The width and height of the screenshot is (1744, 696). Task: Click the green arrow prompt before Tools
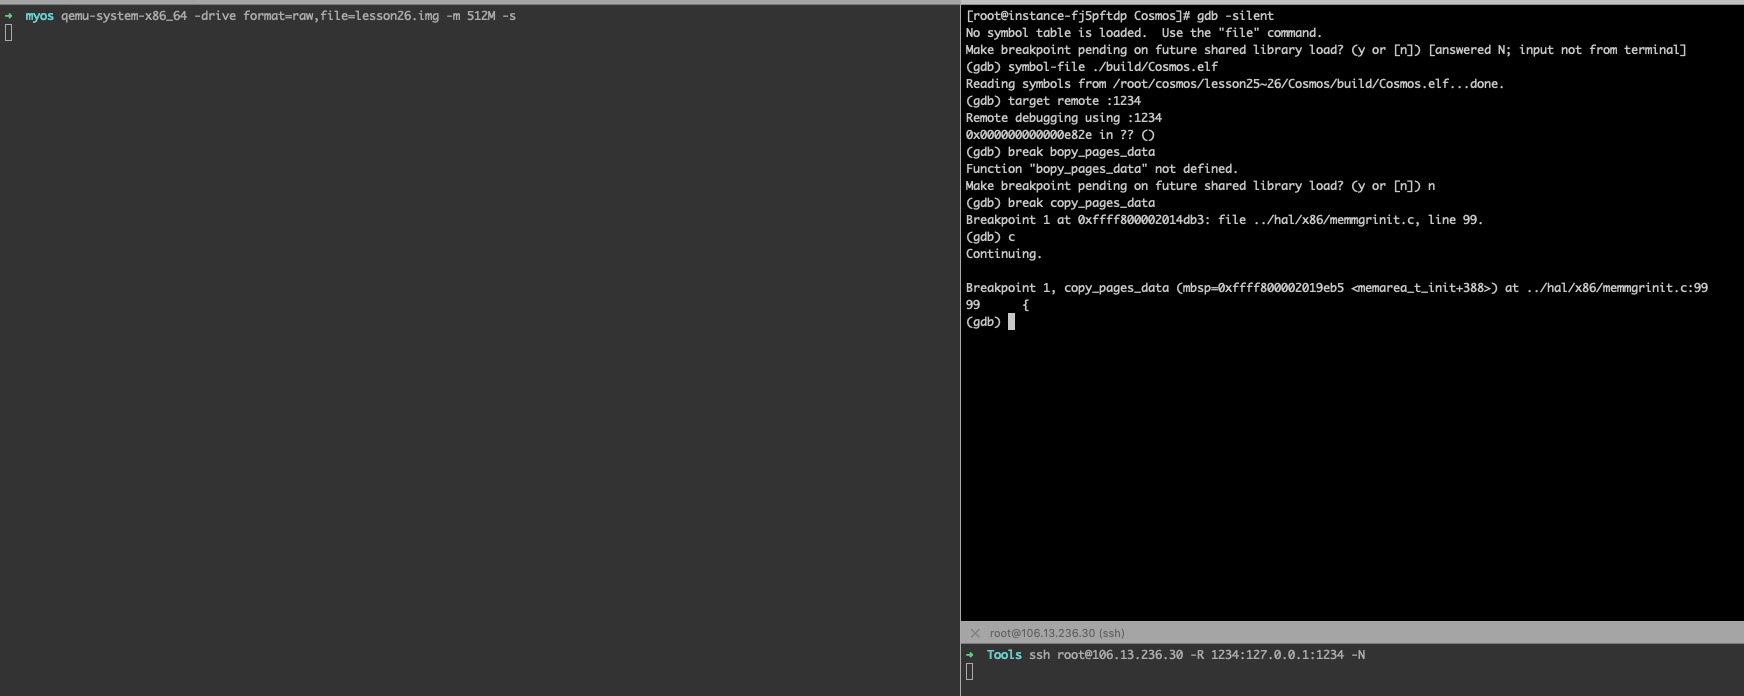[970, 655]
